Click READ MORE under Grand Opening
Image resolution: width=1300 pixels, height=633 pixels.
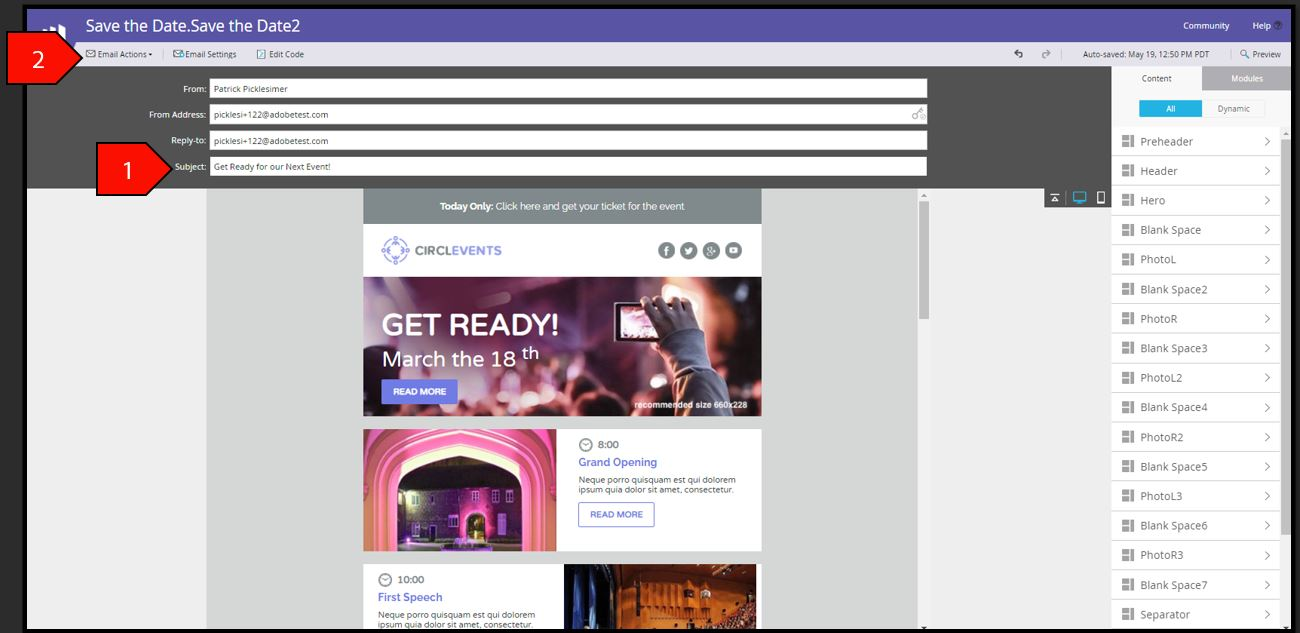[616, 515]
